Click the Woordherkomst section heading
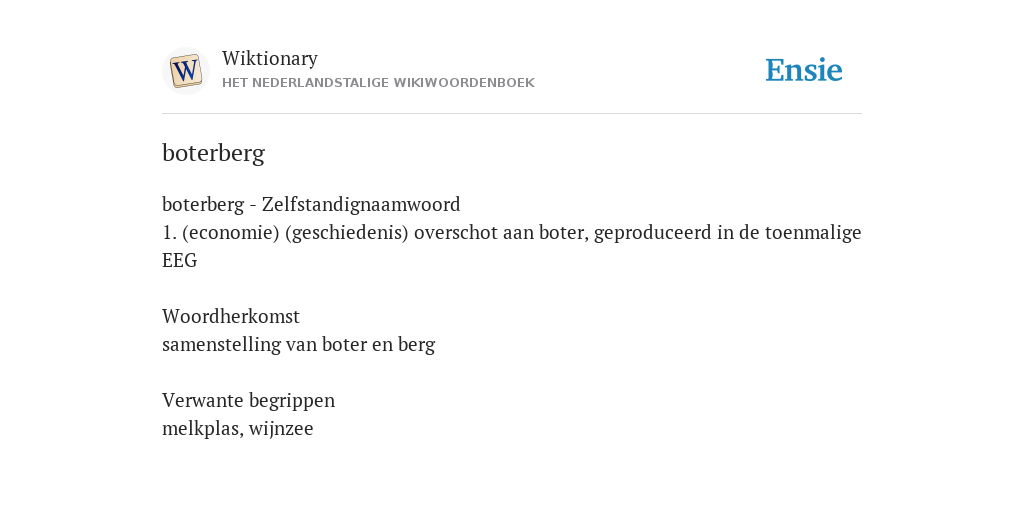This screenshot has height=512, width=1024. tap(231, 316)
